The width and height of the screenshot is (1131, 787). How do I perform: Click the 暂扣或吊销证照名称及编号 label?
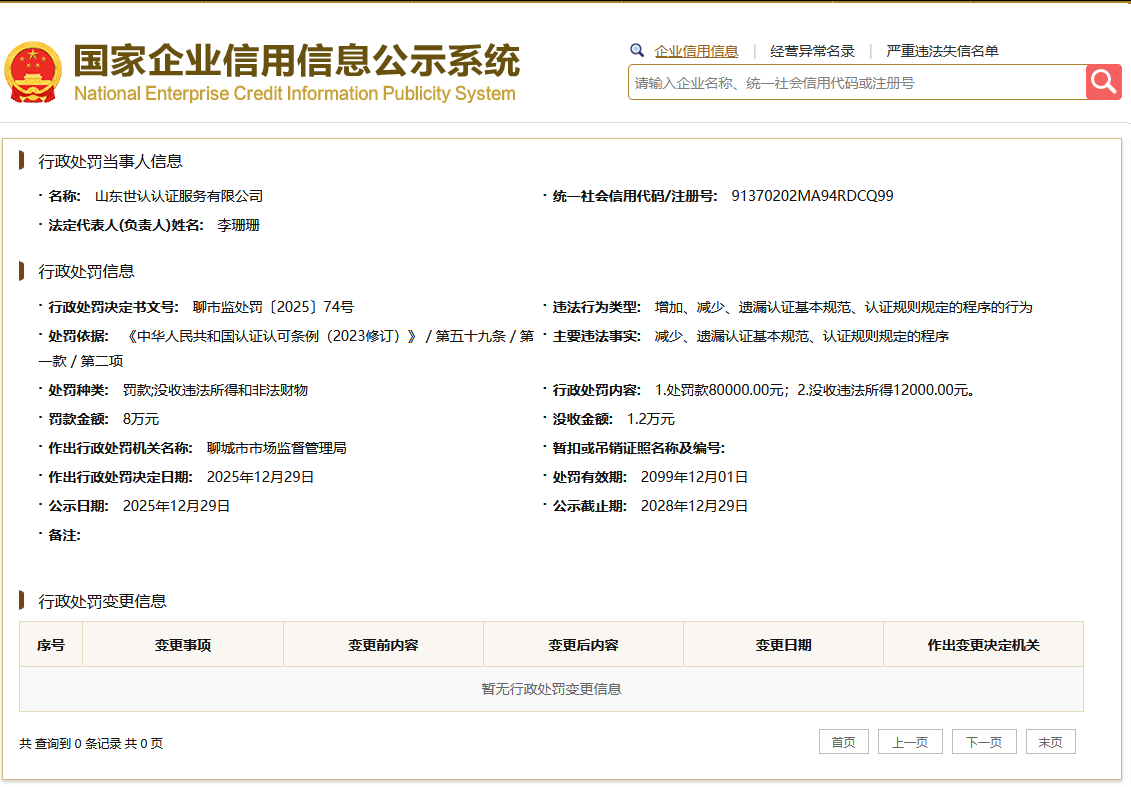tap(638, 448)
